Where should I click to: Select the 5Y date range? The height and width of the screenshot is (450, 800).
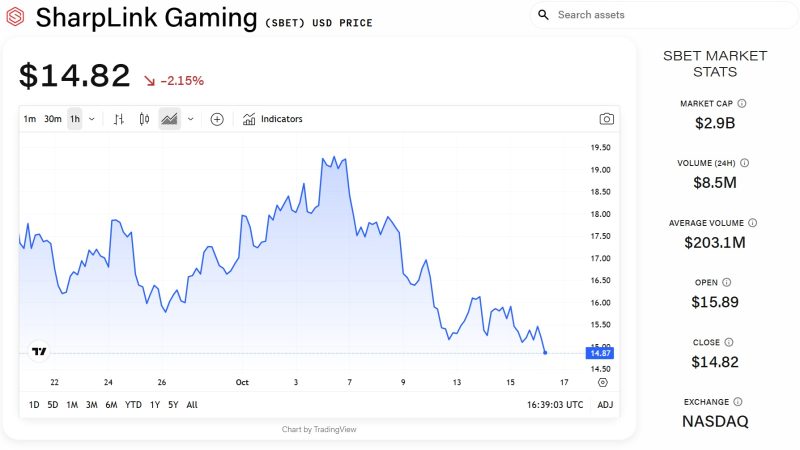point(173,405)
